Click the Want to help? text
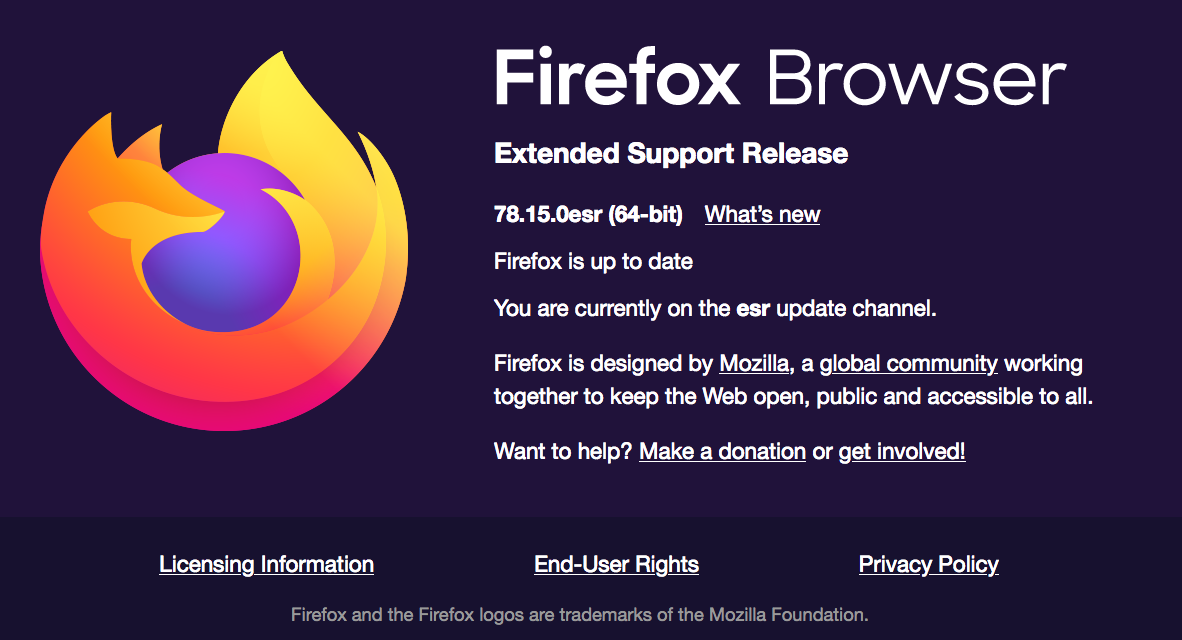The height and width of the screenshot is (640, 1182). pyautogui.click(x=563, y=452)
